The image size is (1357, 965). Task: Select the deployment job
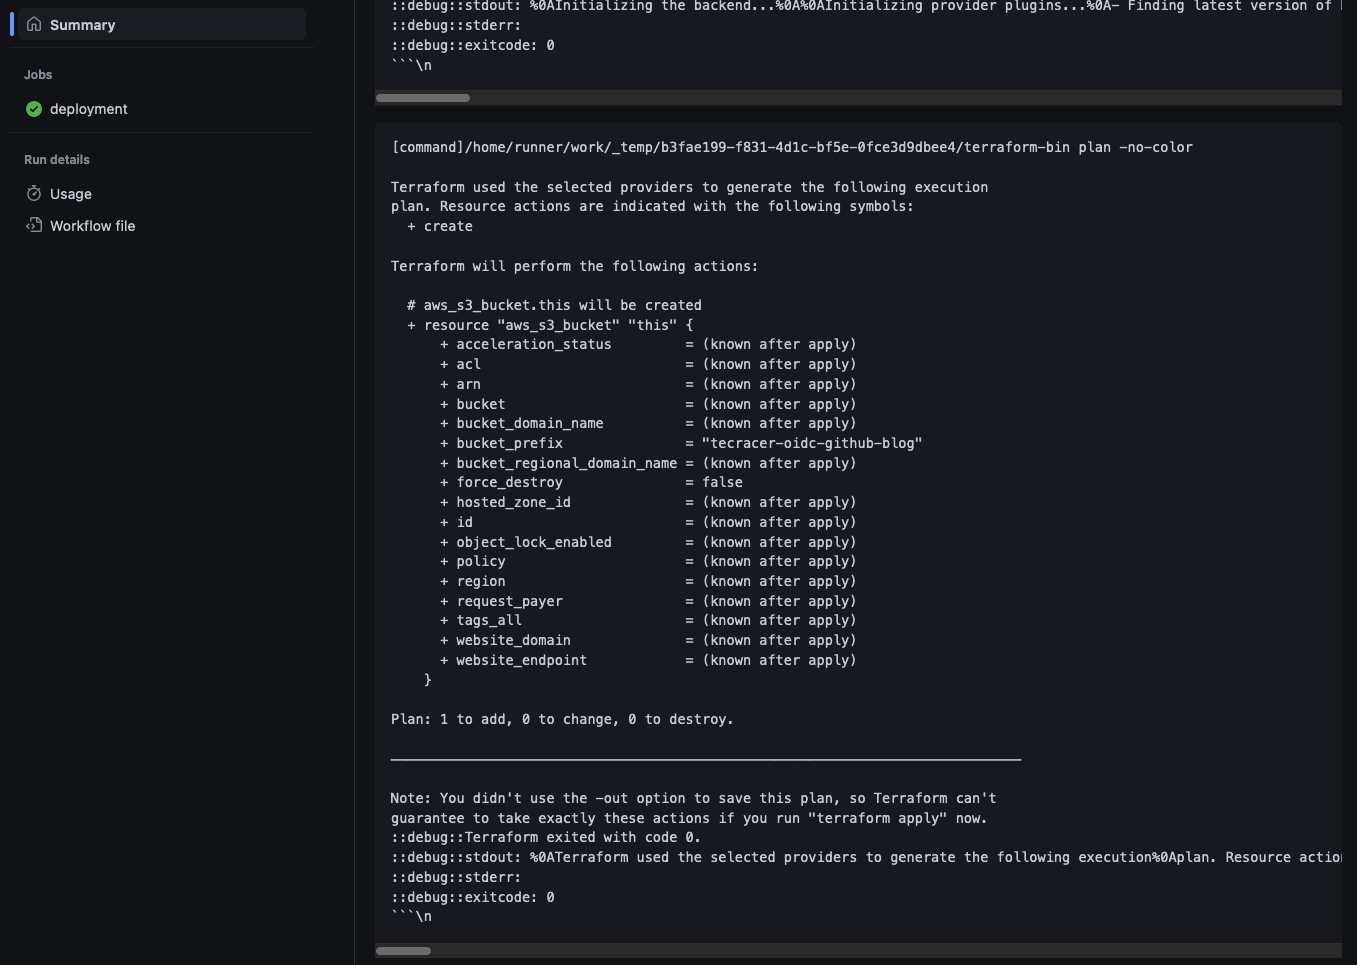(x=89, y=109)
